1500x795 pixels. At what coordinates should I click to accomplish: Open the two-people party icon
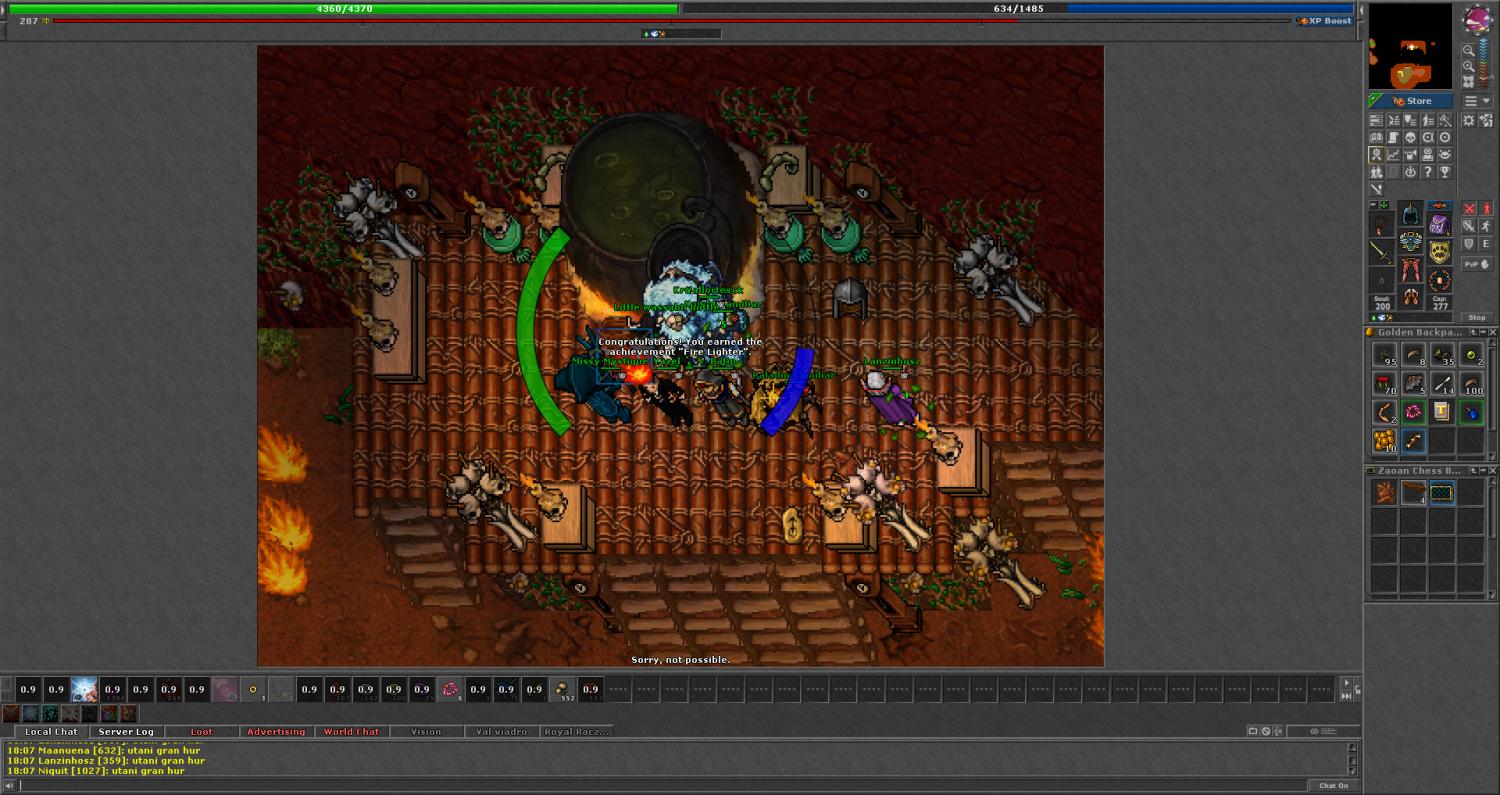(1376, 172)
